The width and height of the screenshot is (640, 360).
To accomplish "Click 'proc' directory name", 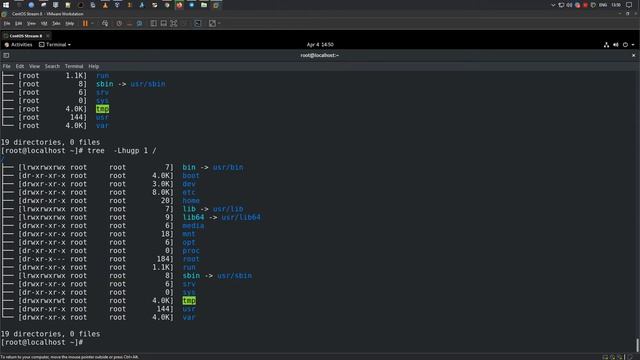I will point(191,251).
